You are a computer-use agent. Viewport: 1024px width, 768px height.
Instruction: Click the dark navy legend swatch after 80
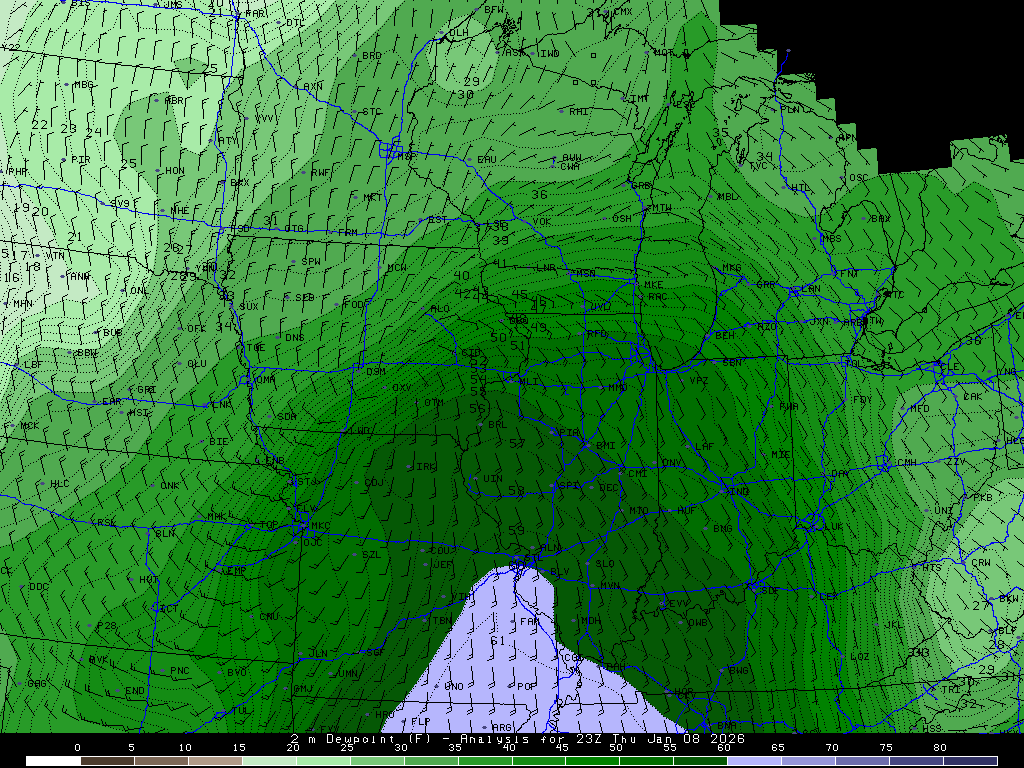(x=970, y=761)
